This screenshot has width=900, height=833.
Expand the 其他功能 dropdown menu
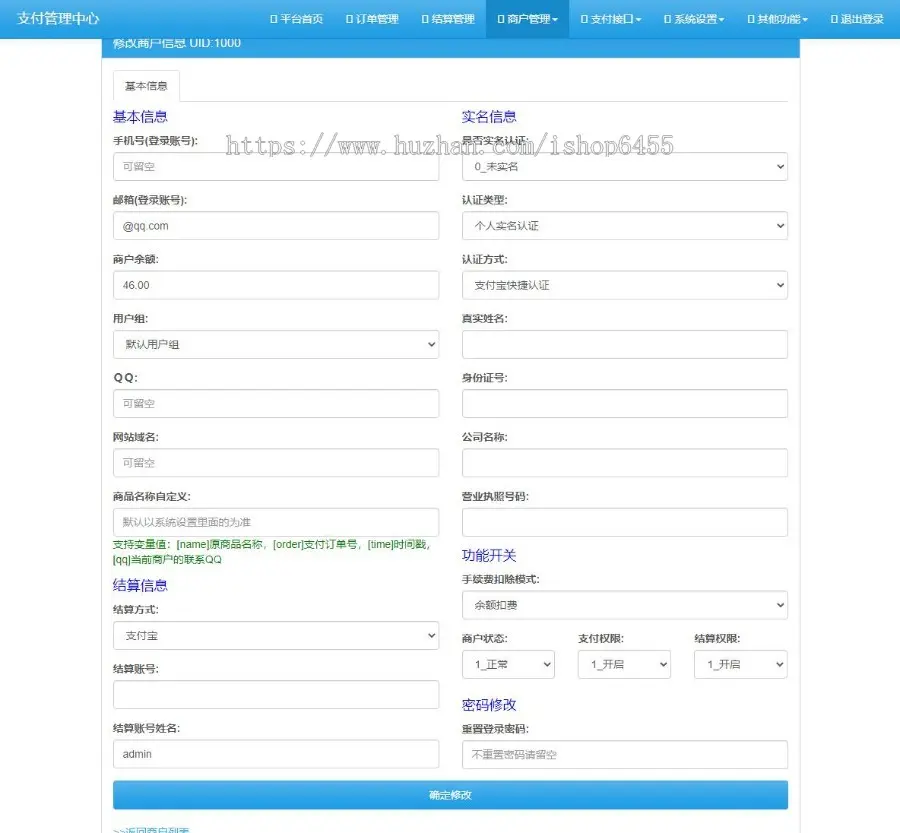(x=777, y=19)
